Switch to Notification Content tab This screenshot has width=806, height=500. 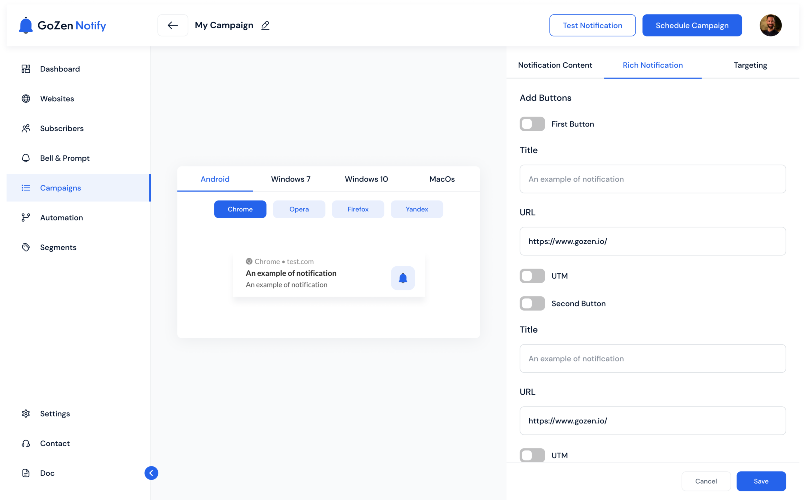tap(555, 65)
